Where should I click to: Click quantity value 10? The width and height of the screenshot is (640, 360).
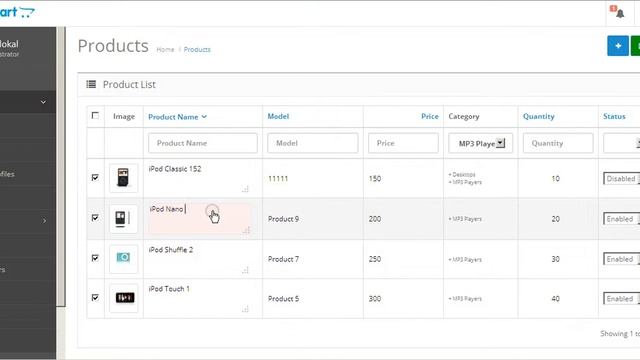pyautogui.click(x=556, y=178)
